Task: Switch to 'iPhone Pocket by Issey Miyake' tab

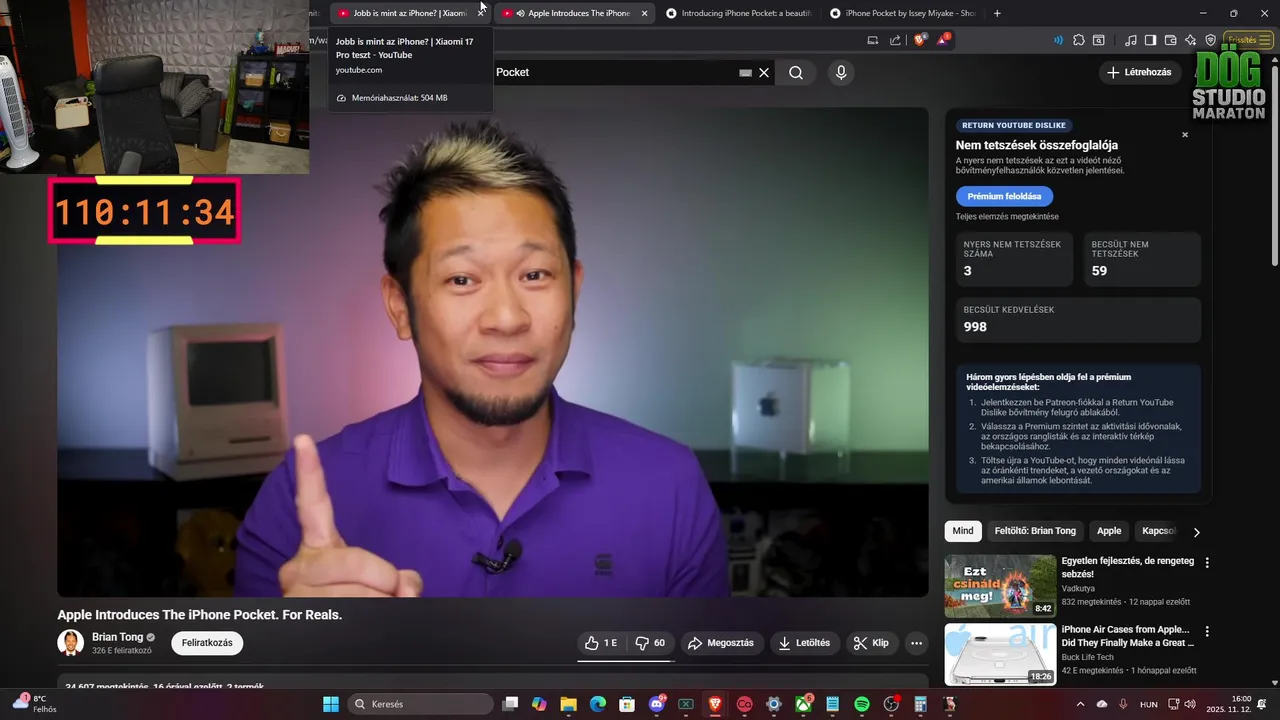Action: point(902,13)
